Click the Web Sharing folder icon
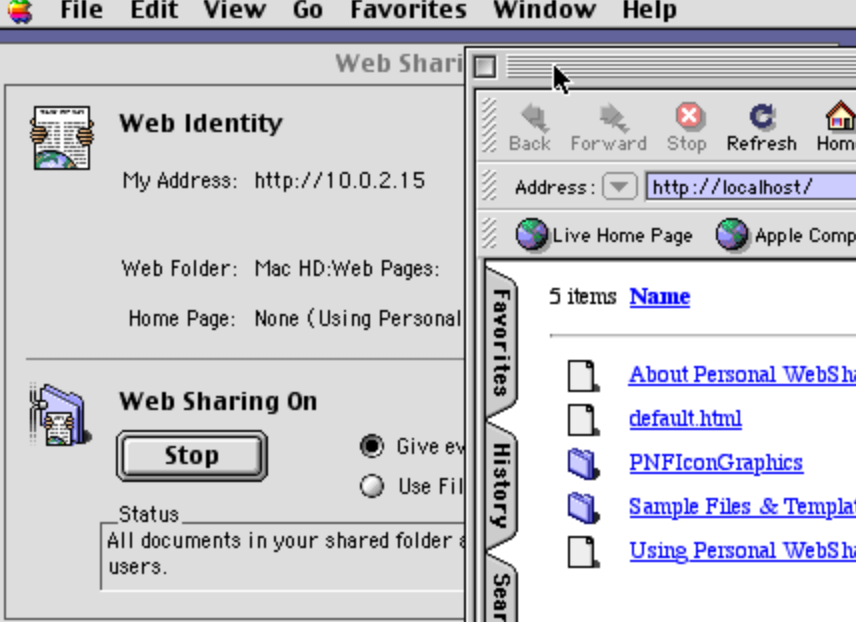Screen dimensions: 856x622 click(x=60, y=415)
